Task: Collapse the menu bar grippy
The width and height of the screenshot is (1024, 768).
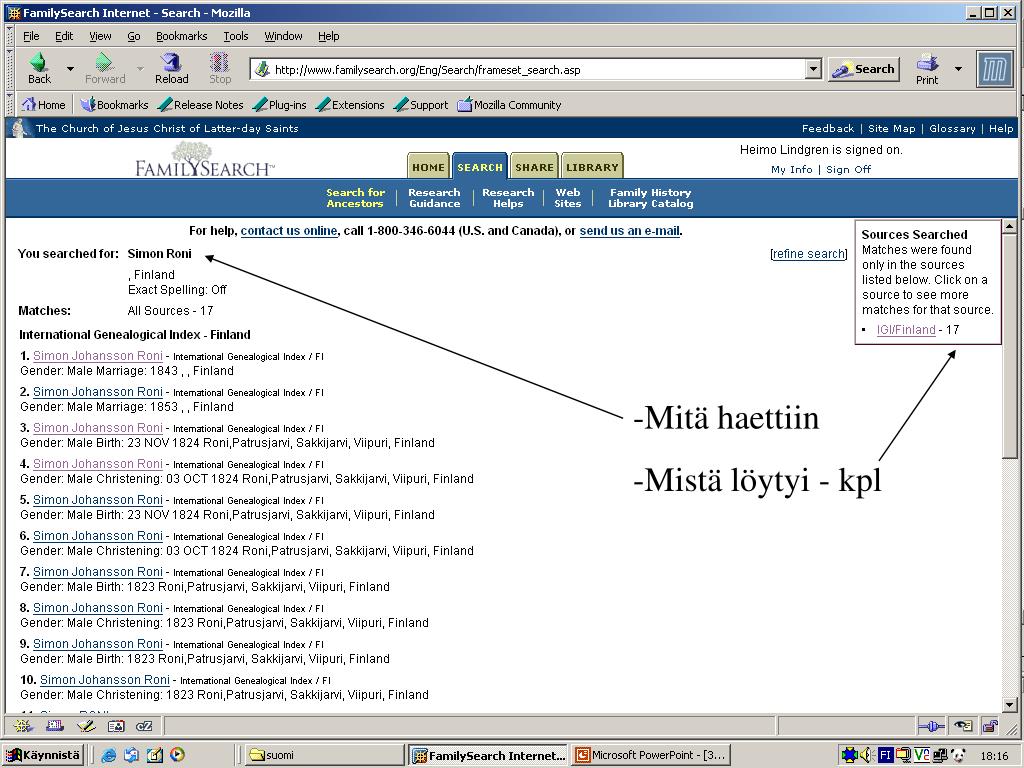Action: [10, 36]
